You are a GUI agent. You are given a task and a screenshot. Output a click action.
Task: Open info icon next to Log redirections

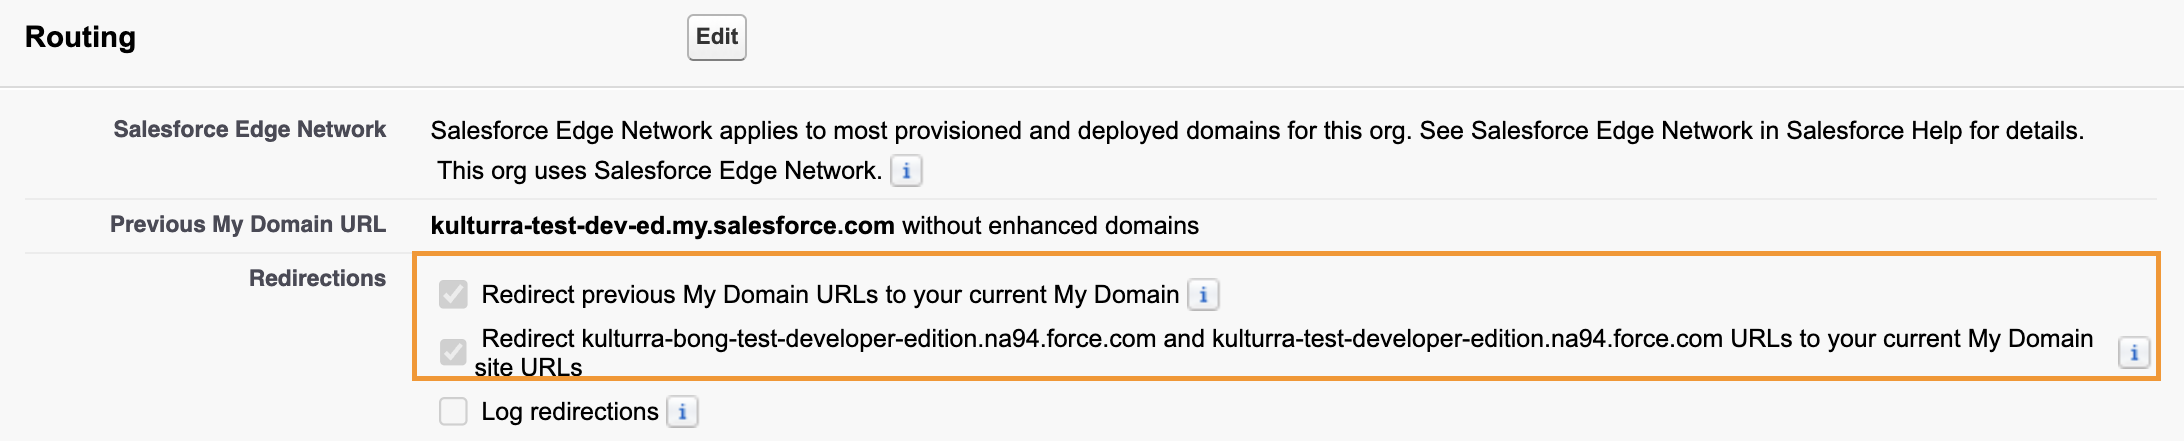682,412
